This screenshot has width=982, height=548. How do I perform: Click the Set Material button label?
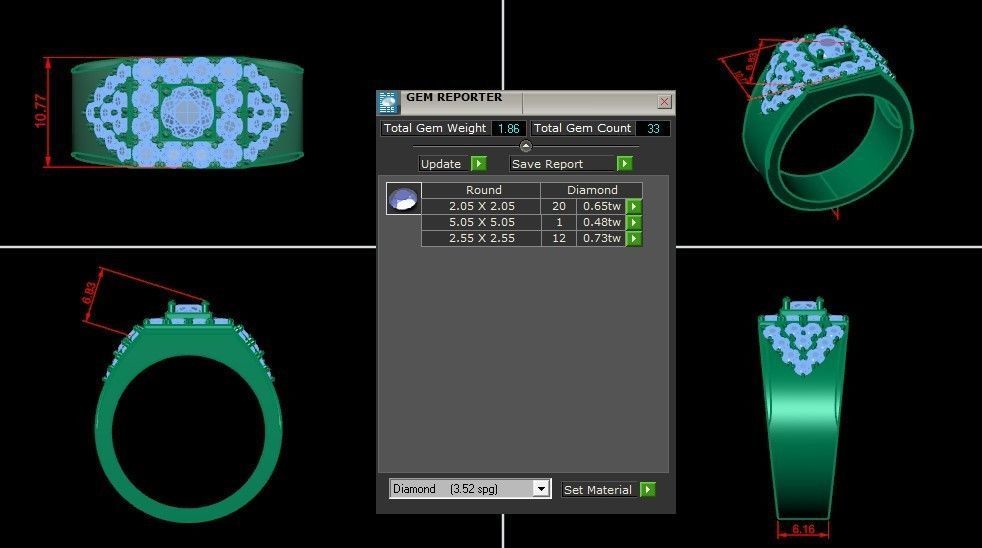[x=597, y=490]
